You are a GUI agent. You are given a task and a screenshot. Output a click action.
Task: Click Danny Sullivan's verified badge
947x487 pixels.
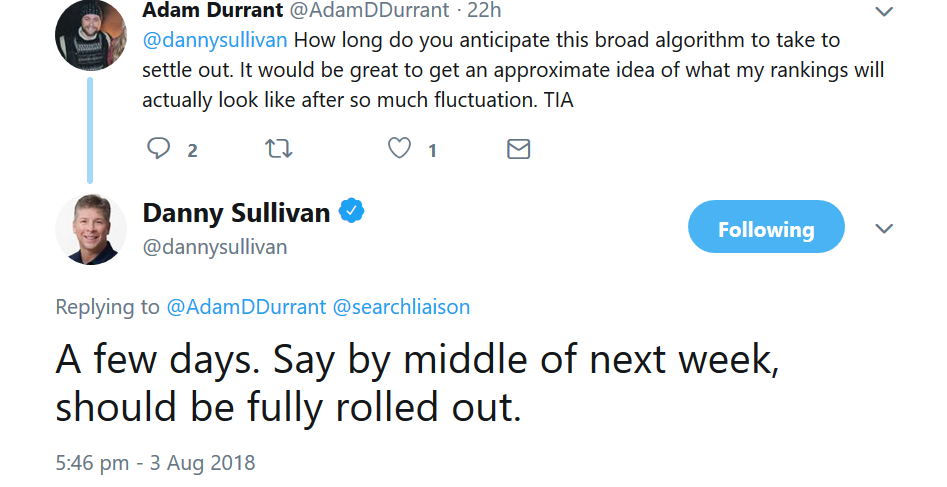pyautogui.click(x=352, y=211)
